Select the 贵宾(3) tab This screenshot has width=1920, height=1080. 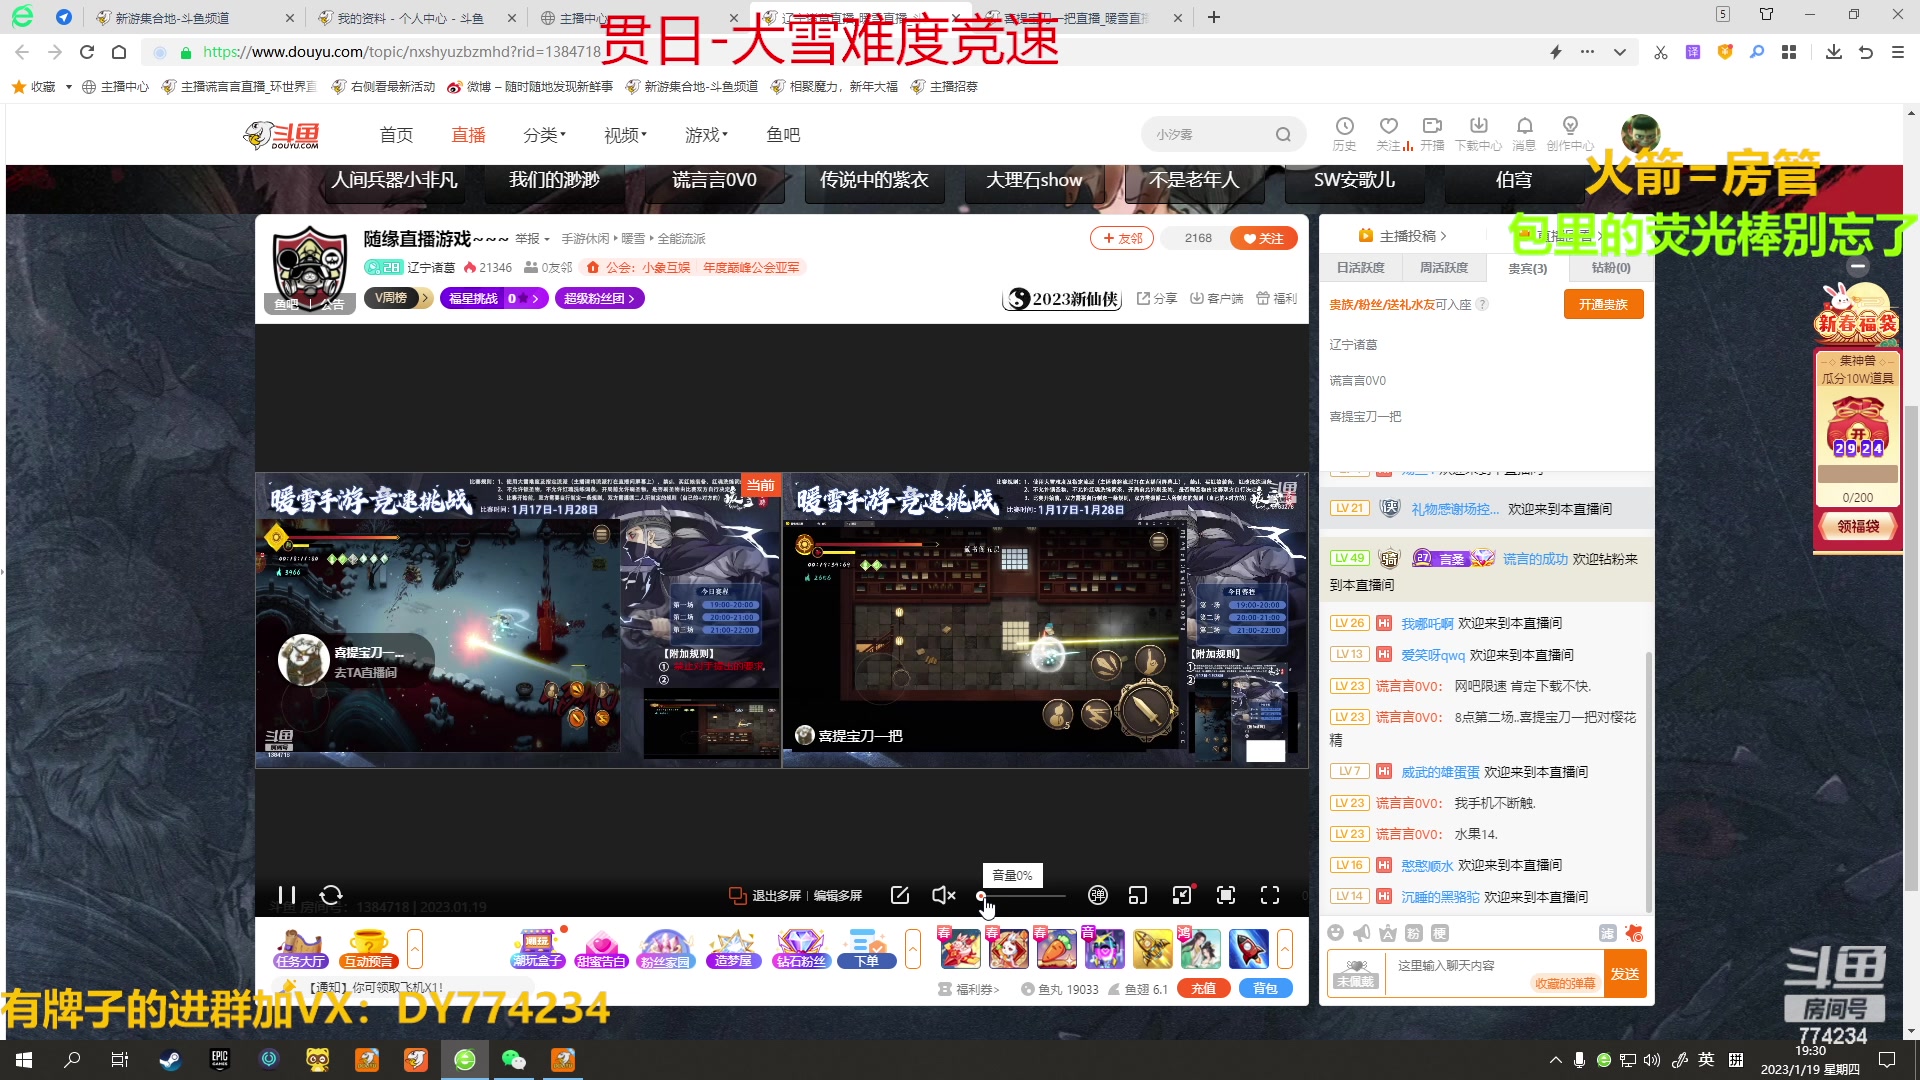[1527, 268]
